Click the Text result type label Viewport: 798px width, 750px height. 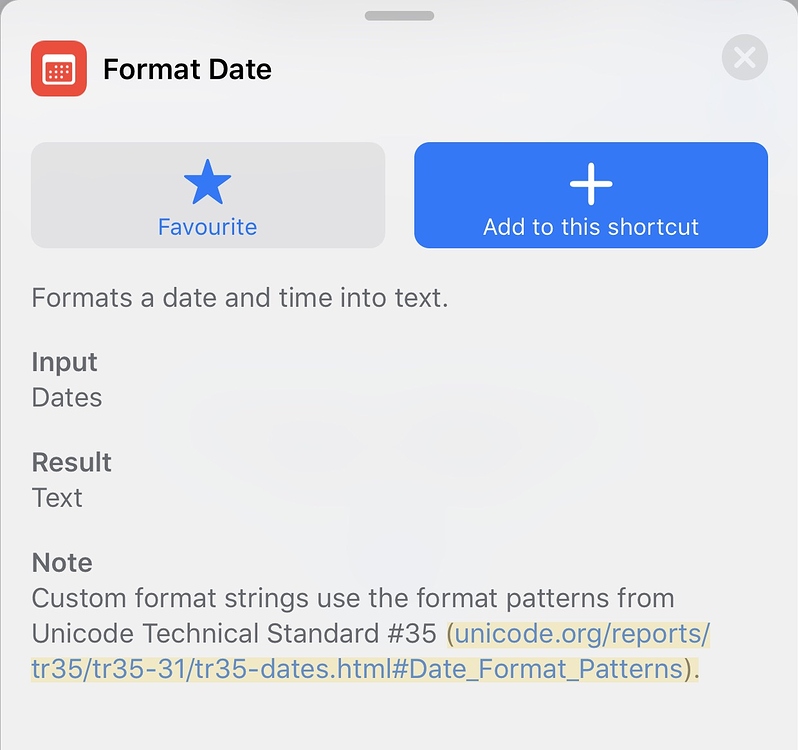click(x=57, y=498)
